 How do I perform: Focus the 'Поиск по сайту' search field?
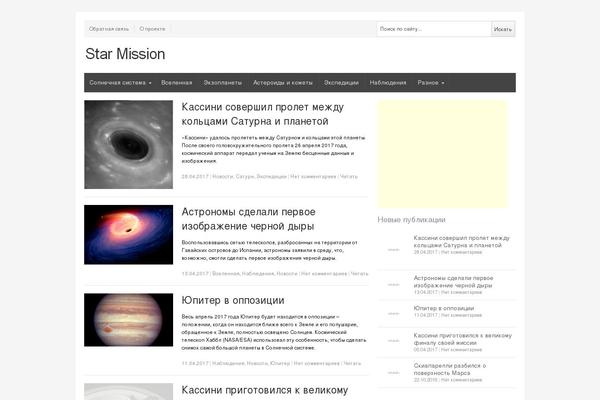[434, 29]
